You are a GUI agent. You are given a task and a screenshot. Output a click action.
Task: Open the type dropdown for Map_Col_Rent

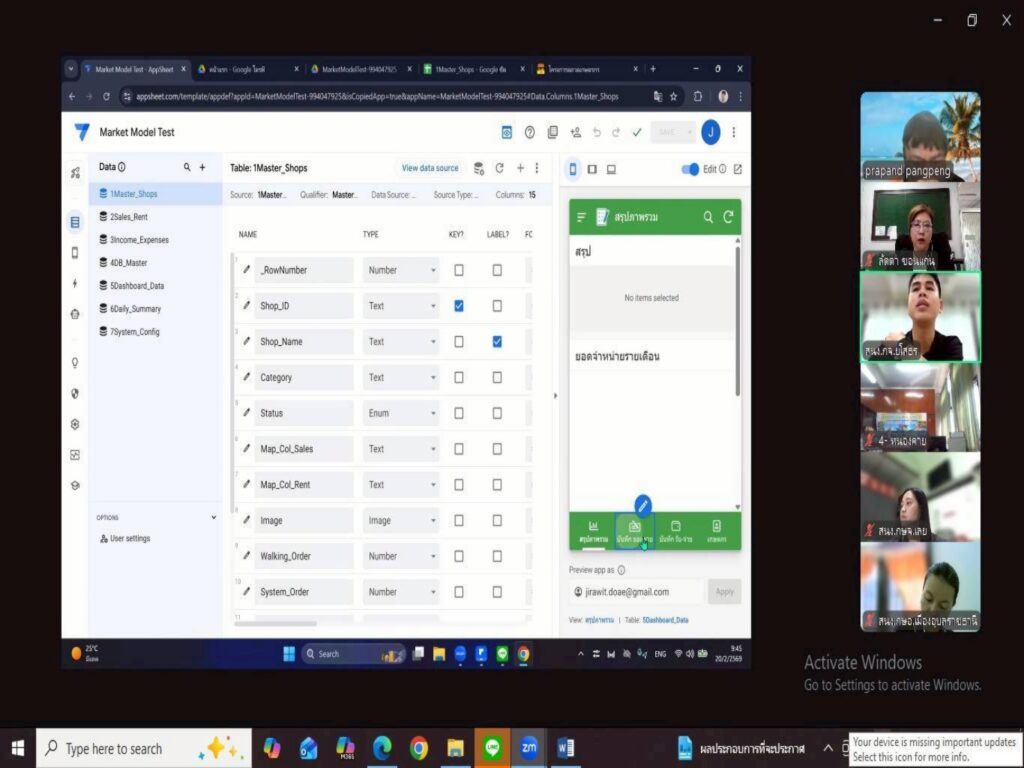[x=401, y=485]
